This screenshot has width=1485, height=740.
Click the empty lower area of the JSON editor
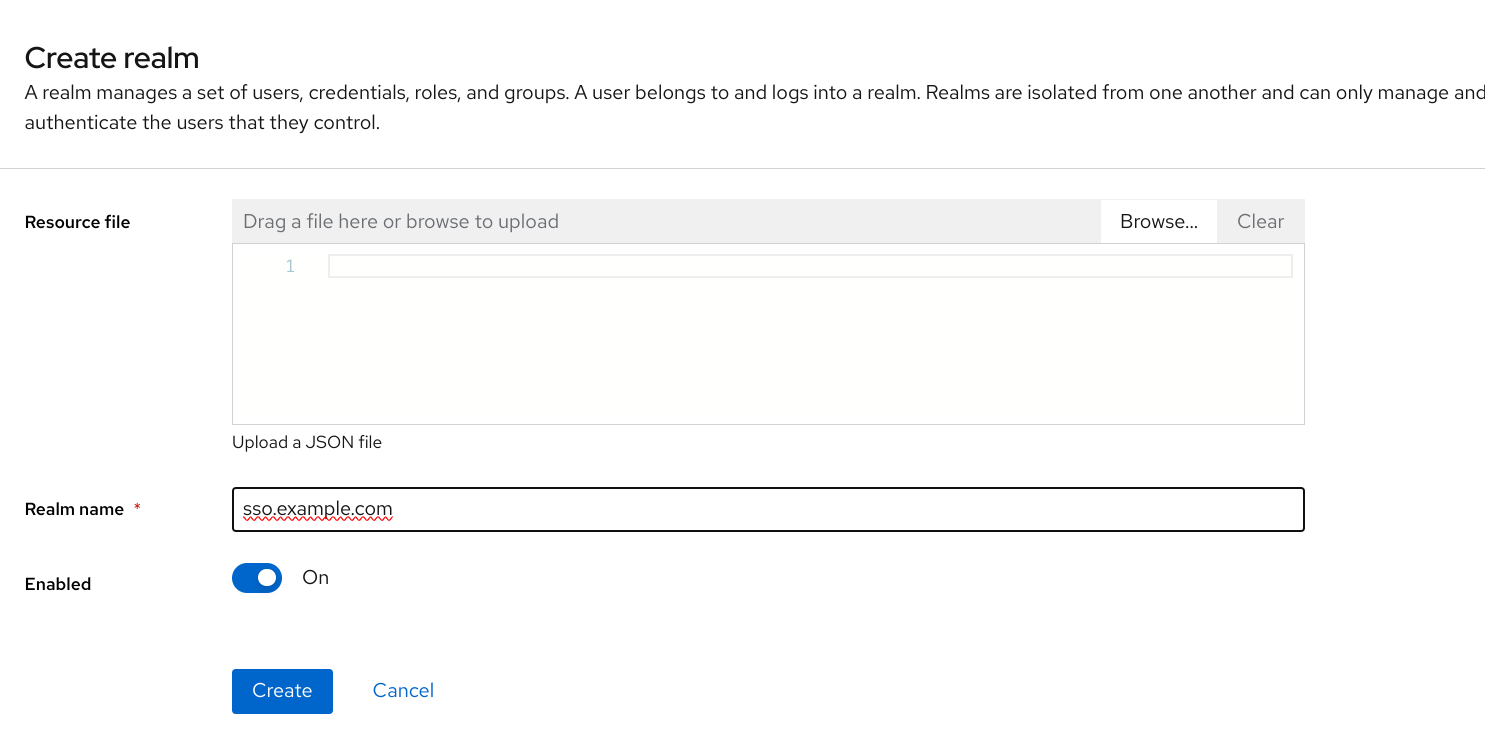(767, 360)
